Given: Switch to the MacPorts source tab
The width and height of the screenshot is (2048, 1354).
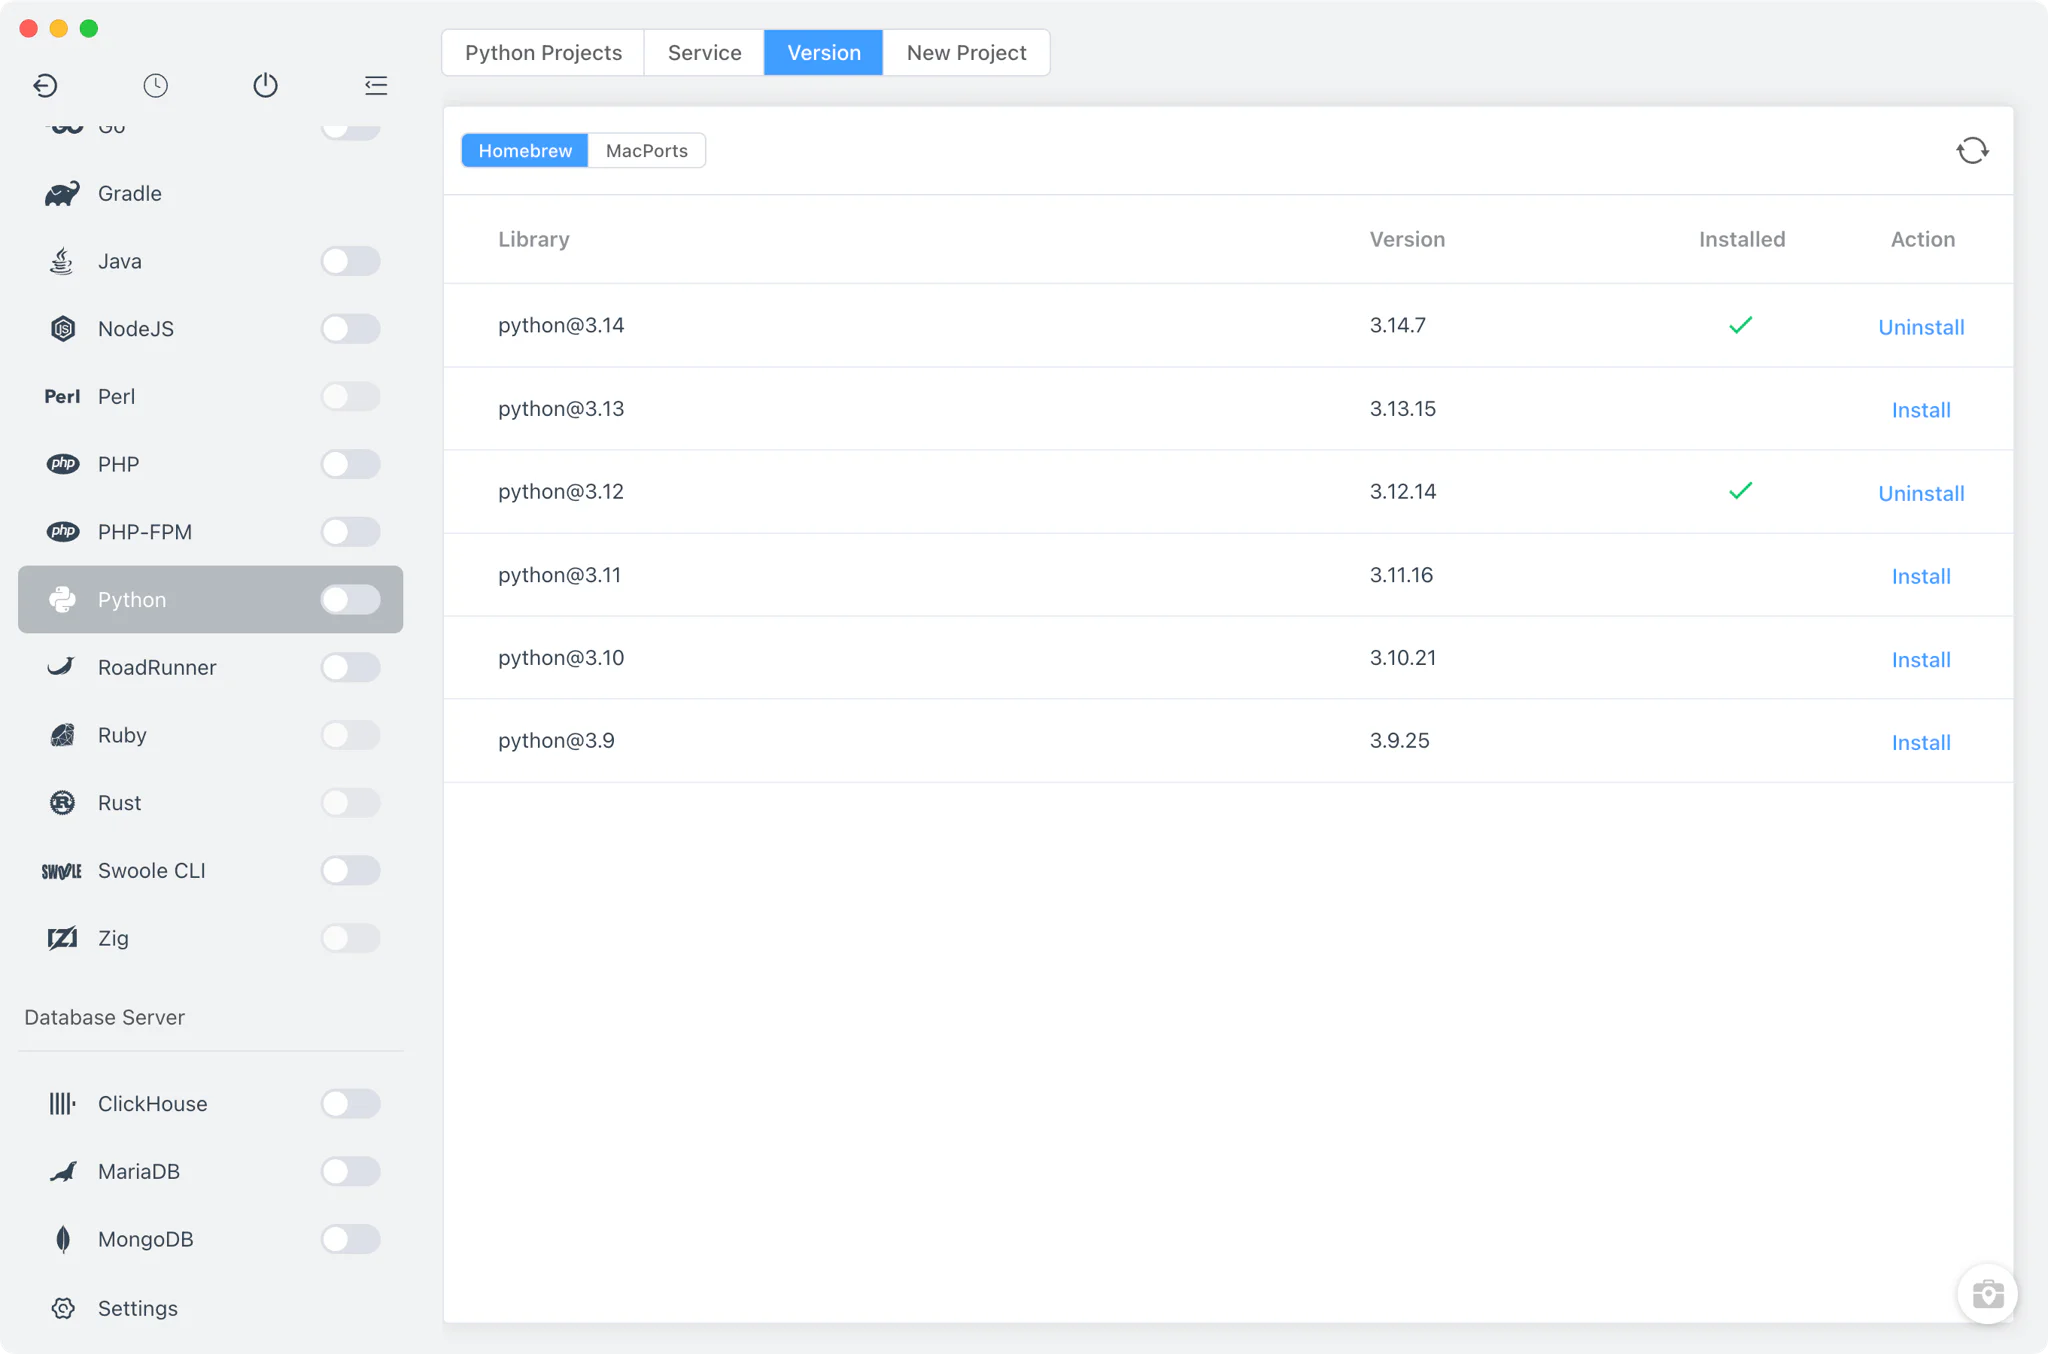Looking at the screenshot, I should click(646, 150).
